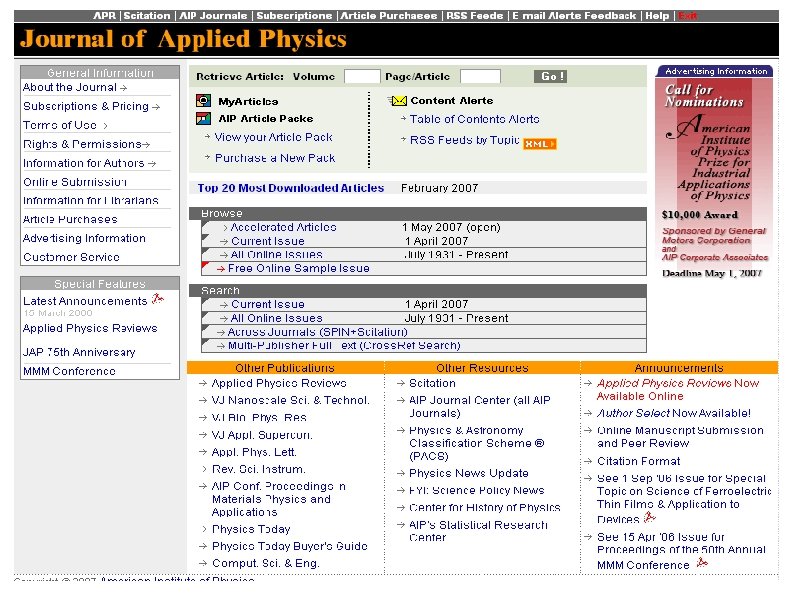This screenshot has height=595, width=794.
Task: Open PDF icon beside Latest Announcements
Action: 157,299
